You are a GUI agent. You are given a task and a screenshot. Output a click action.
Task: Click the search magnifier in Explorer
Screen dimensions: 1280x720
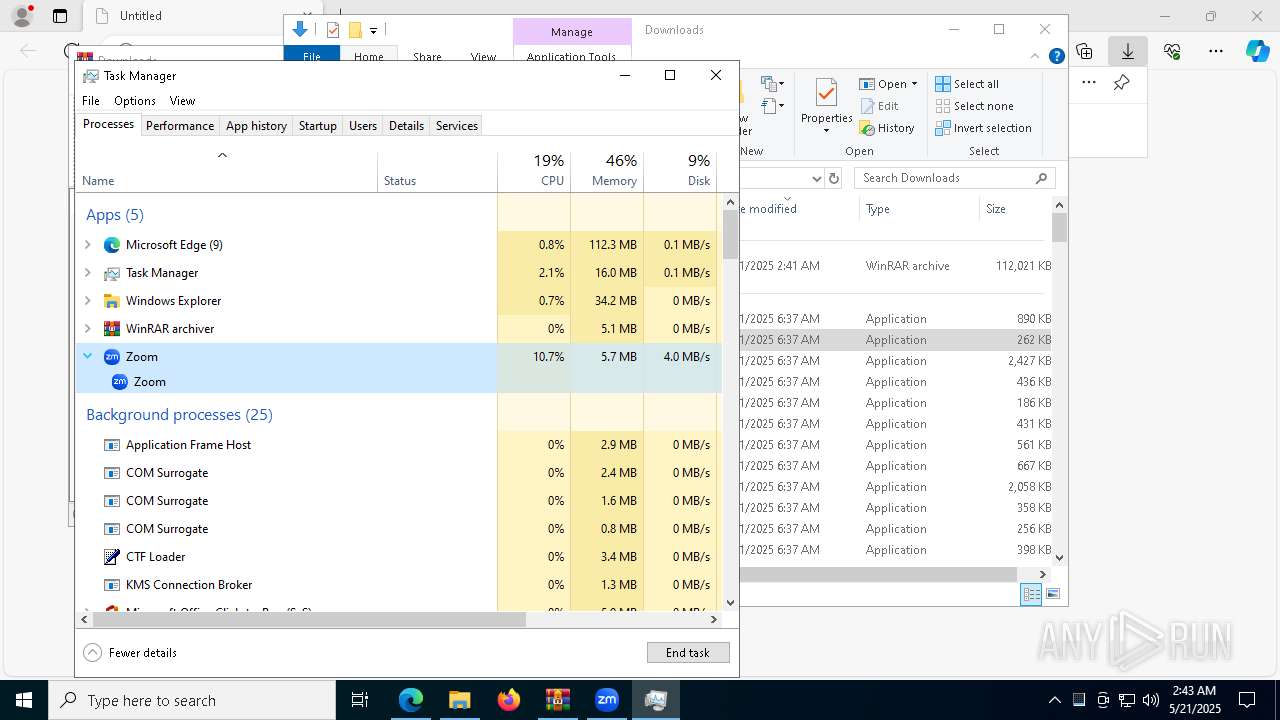1041,178
